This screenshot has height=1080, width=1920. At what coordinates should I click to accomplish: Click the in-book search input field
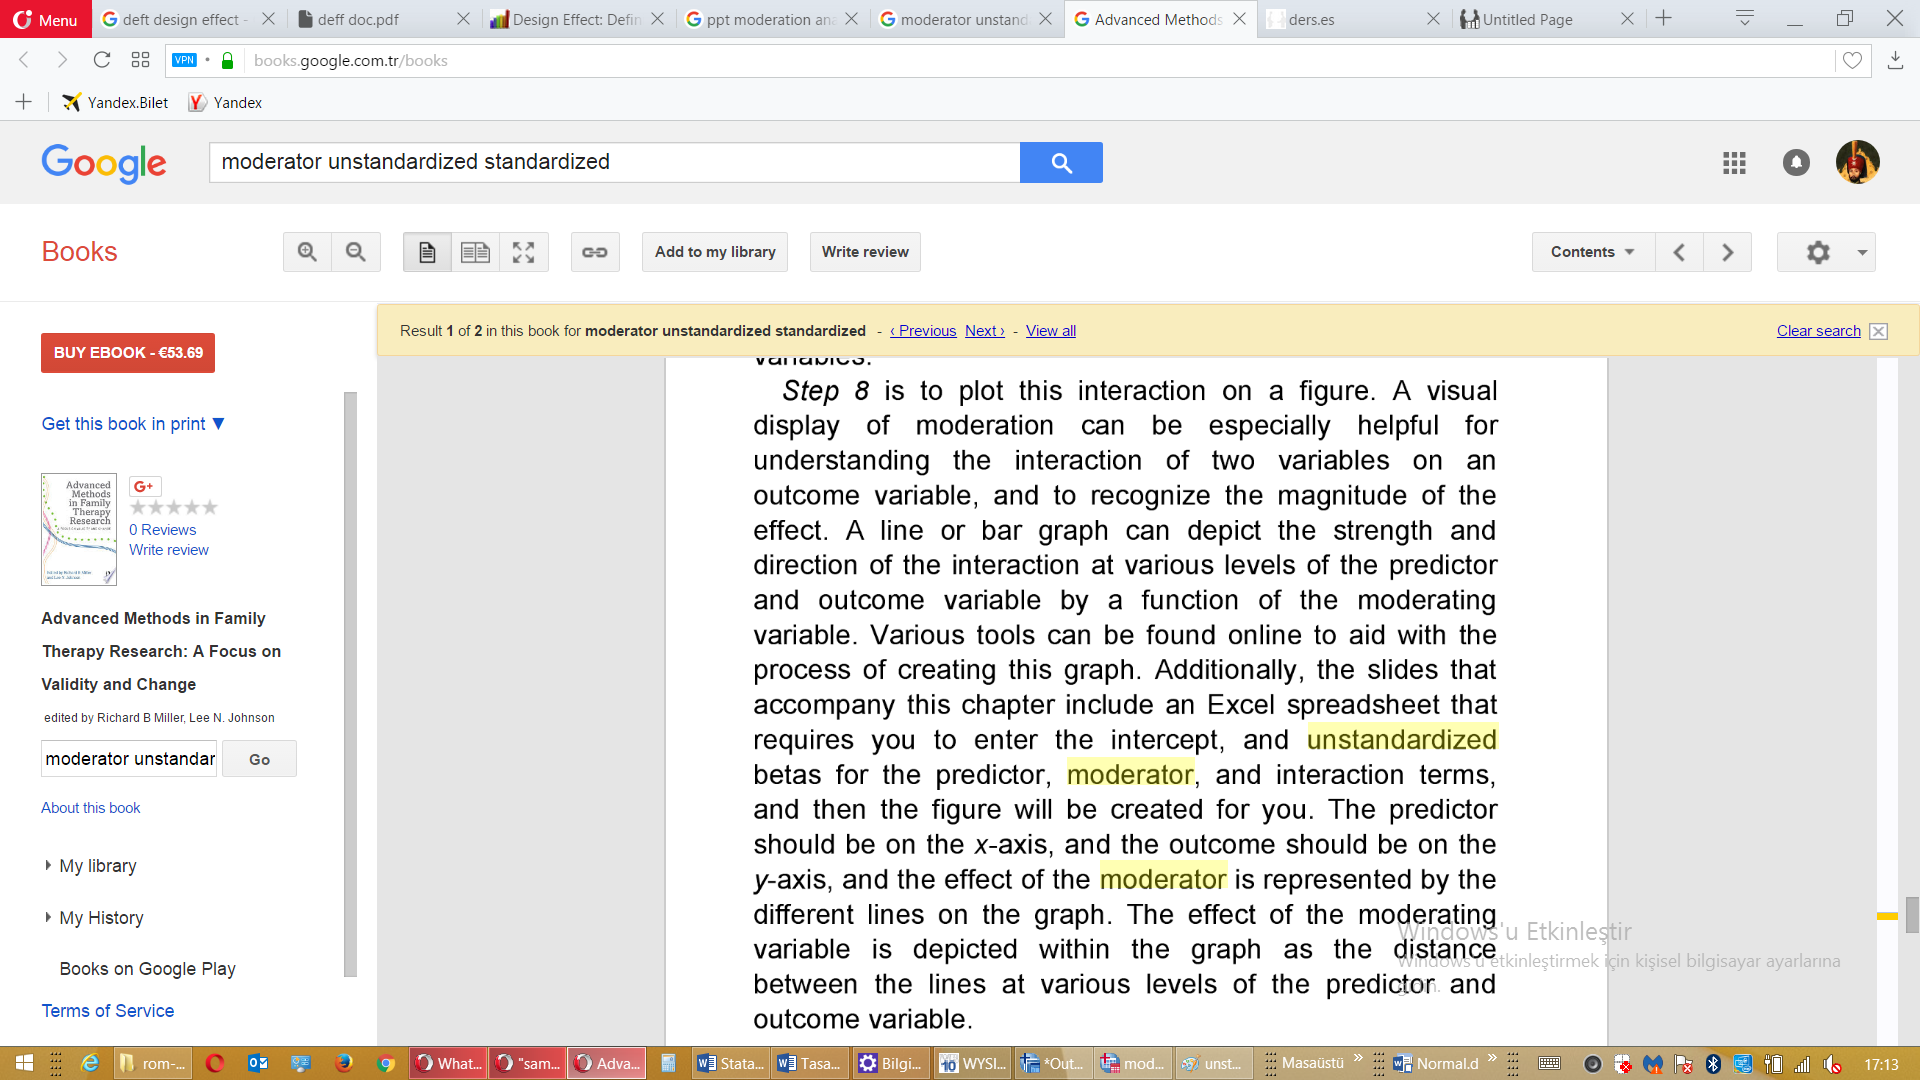[x=129, y=759]
